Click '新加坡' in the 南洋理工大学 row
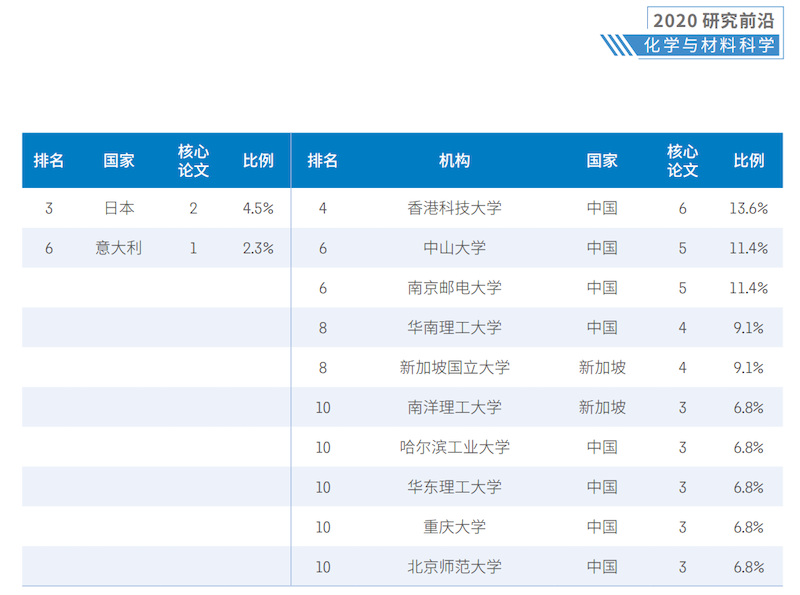 (602, 407)
